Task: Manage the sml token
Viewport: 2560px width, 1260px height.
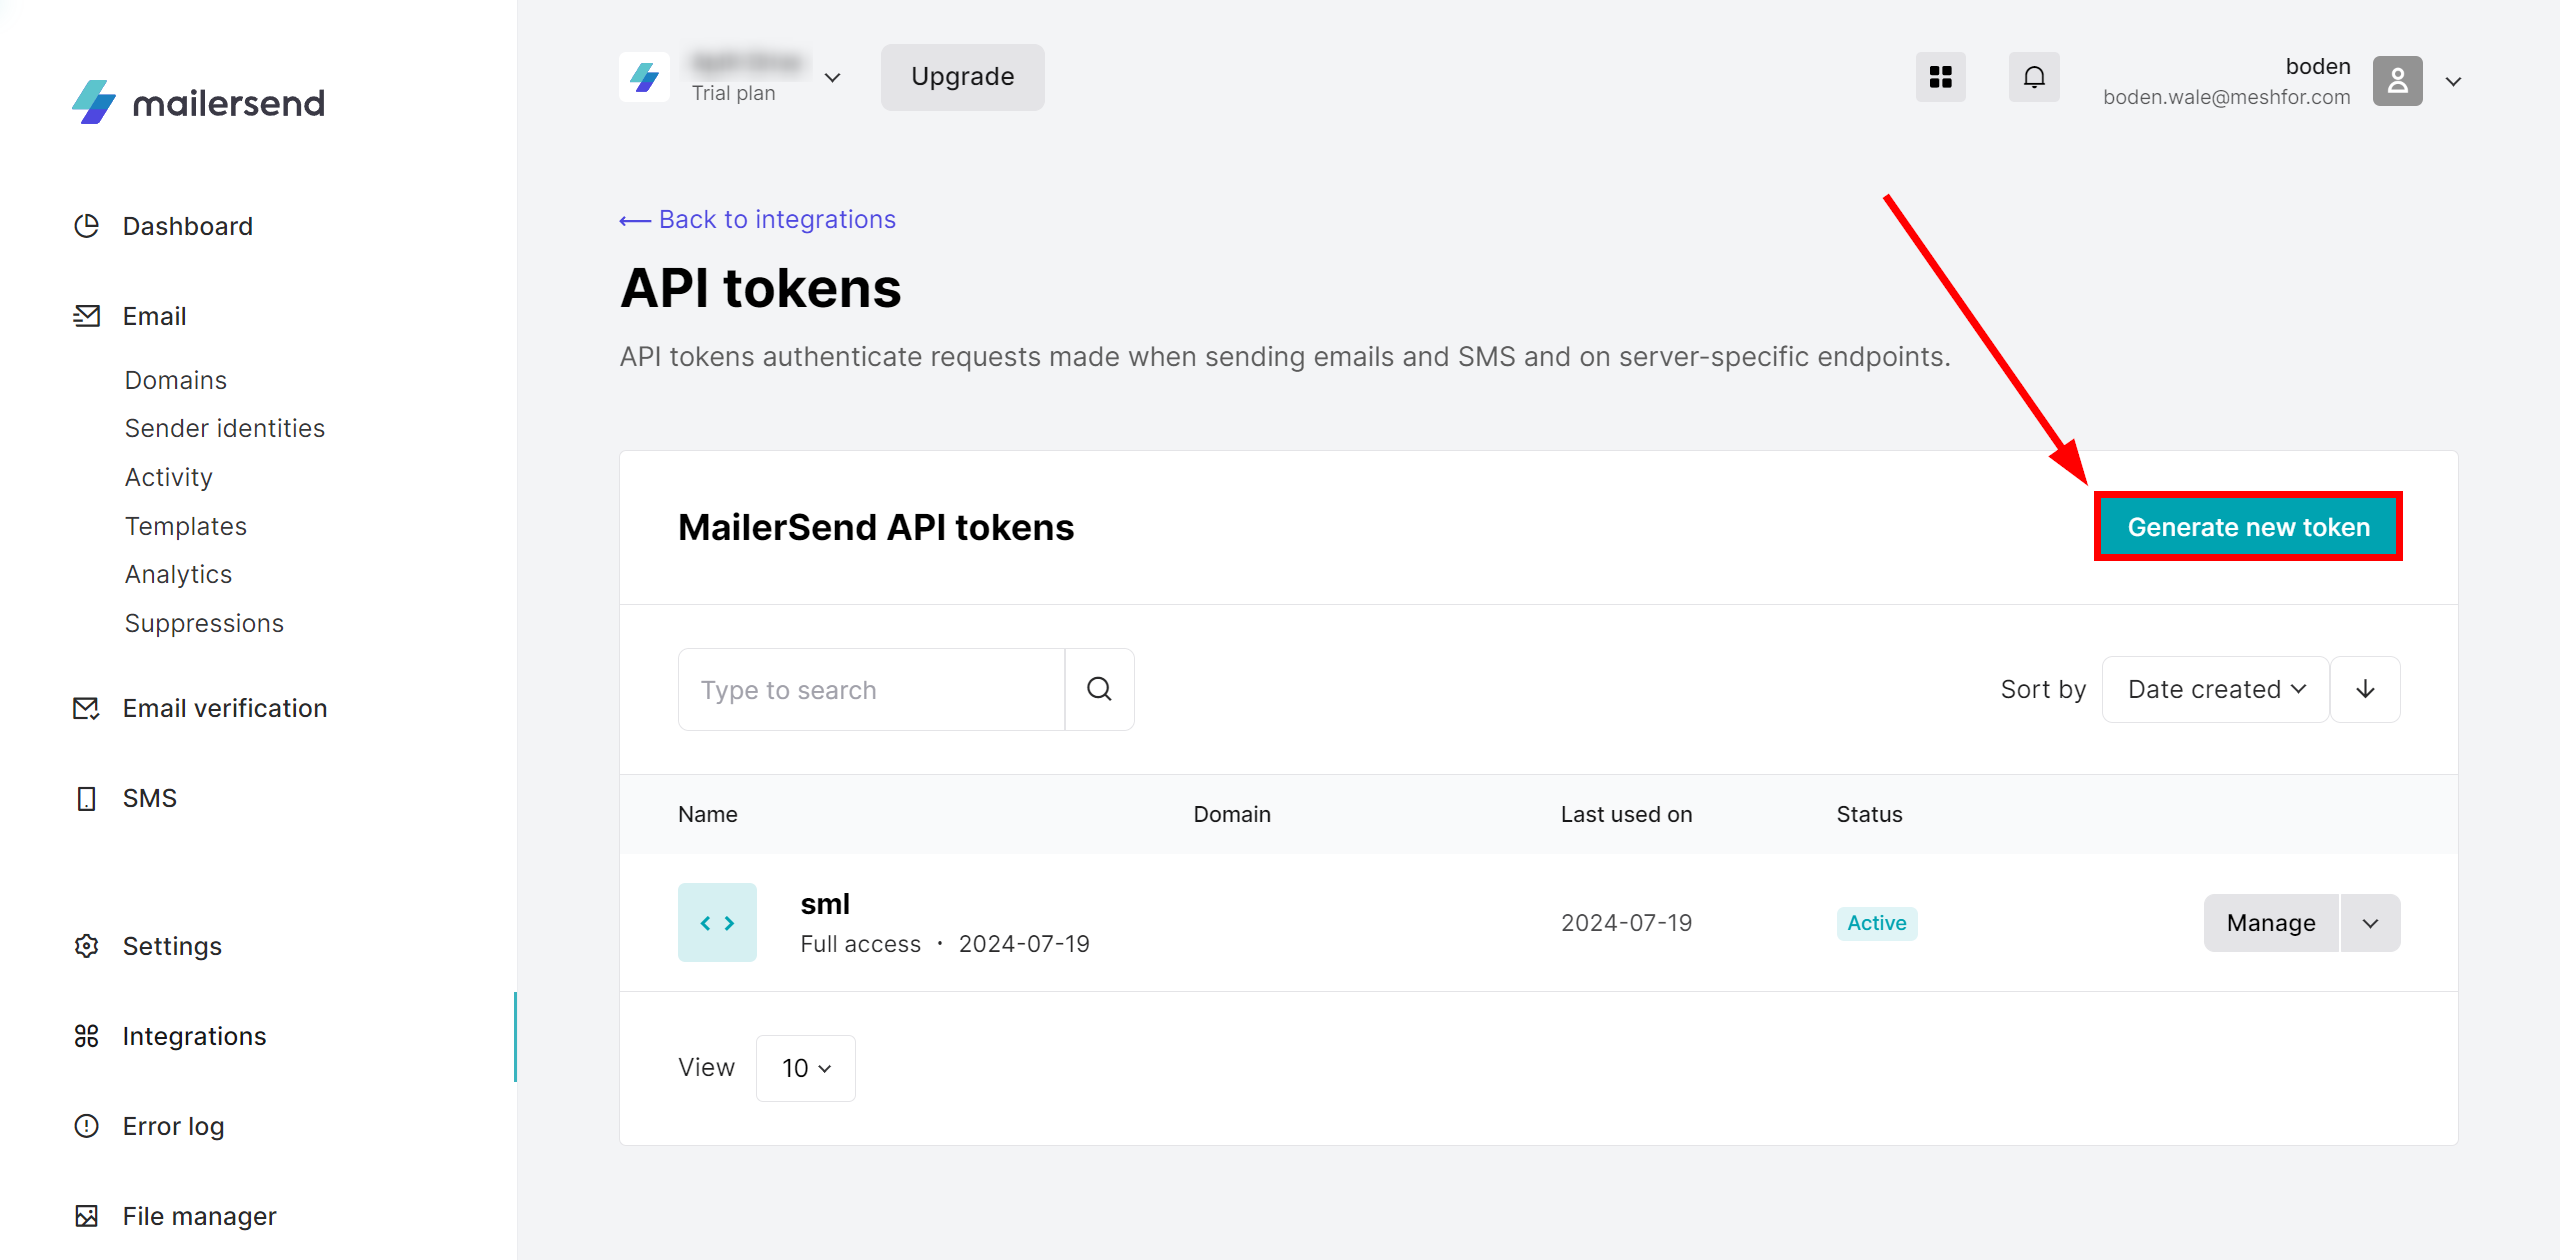Action: [2271, 923]
